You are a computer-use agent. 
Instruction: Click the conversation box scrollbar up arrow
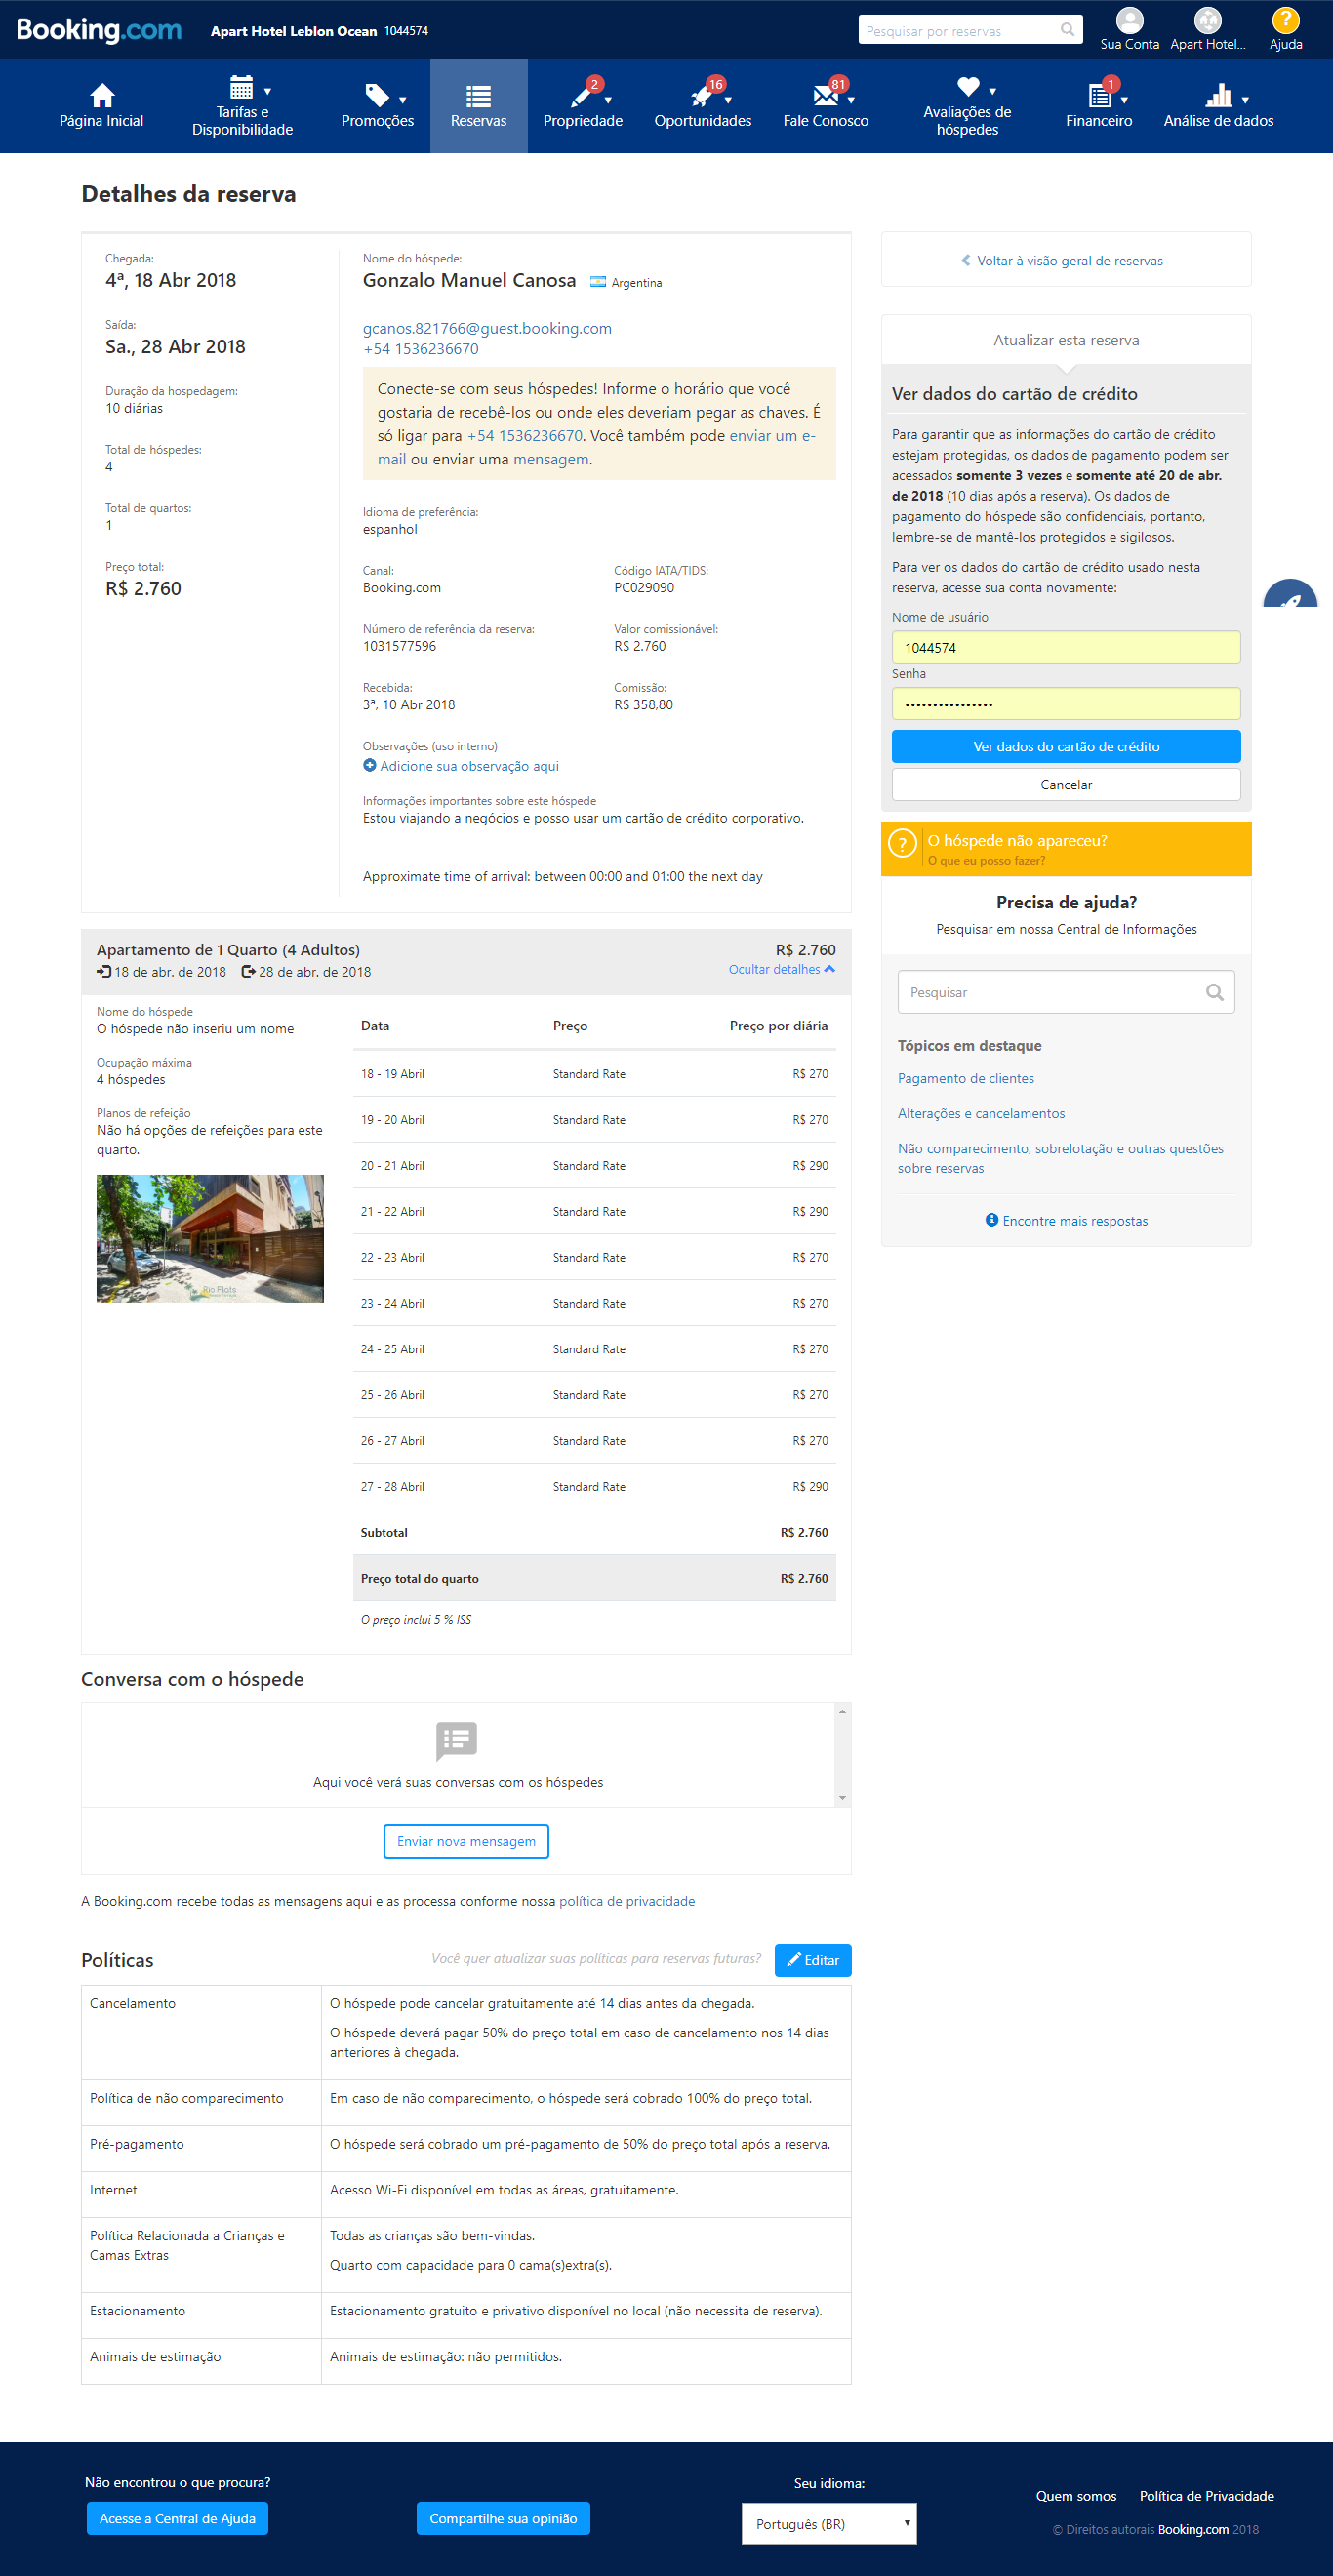843,1712
